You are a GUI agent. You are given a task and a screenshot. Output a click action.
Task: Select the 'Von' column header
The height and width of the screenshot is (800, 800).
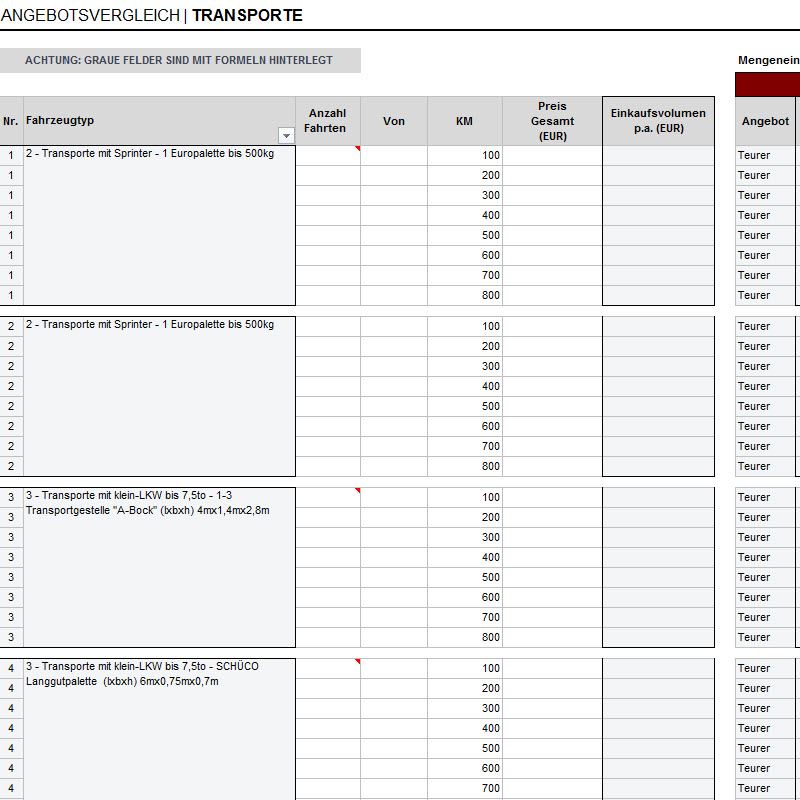pyautogui.click(x=394, y=121)
